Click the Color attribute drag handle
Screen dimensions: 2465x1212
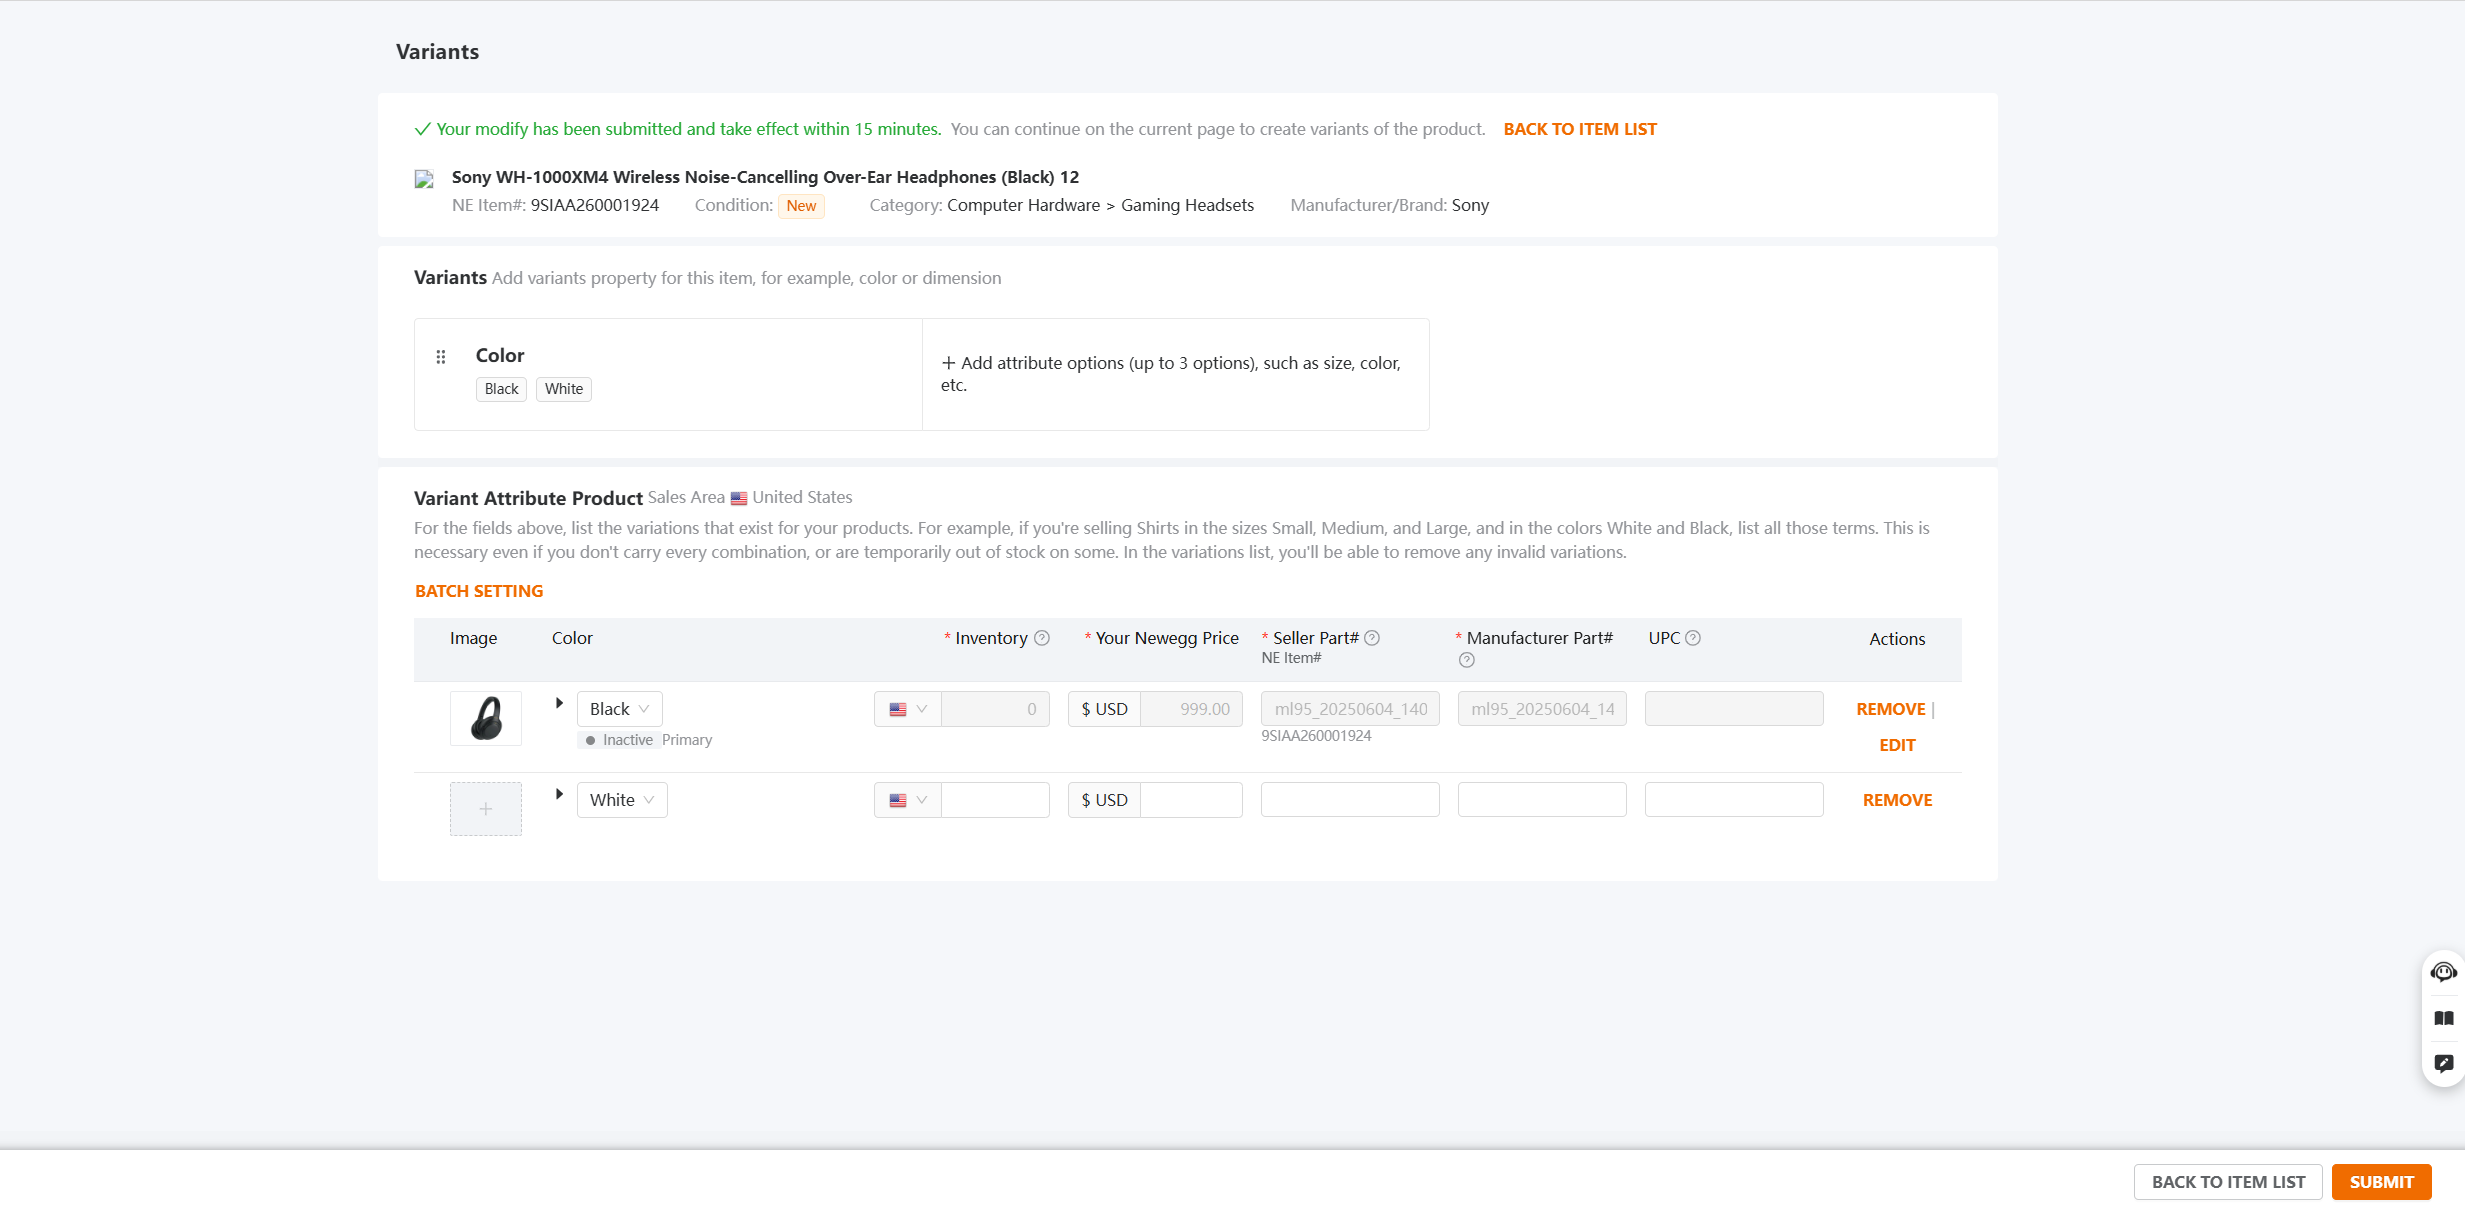[x=441, y=357]
